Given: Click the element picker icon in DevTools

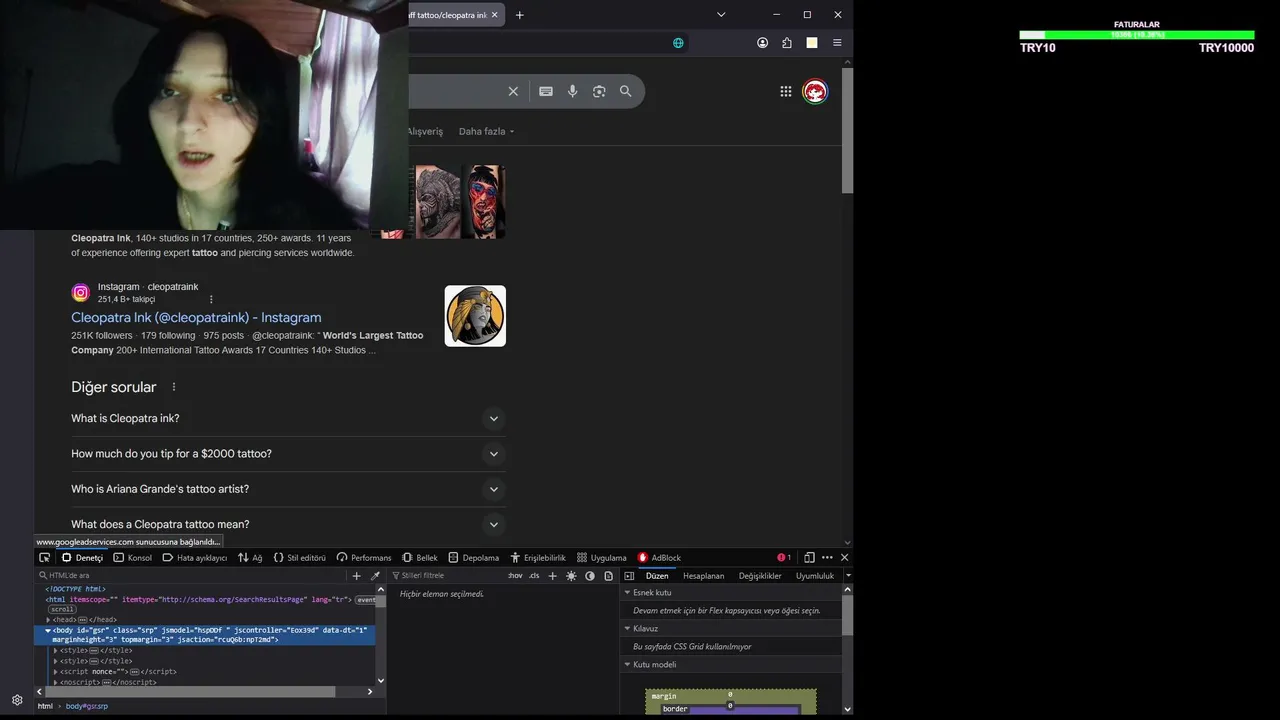Looking at the screenshot, I should pos(44,558).
